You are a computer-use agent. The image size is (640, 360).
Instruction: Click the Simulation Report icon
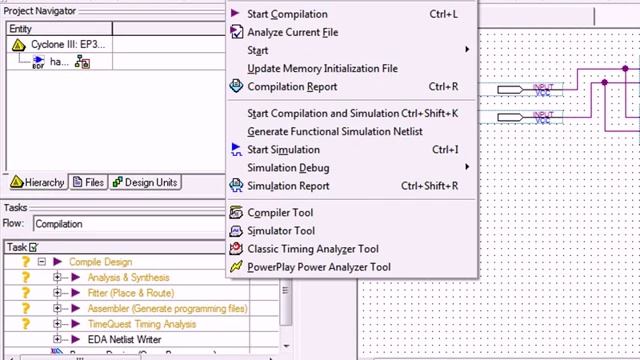click(236, 185)
